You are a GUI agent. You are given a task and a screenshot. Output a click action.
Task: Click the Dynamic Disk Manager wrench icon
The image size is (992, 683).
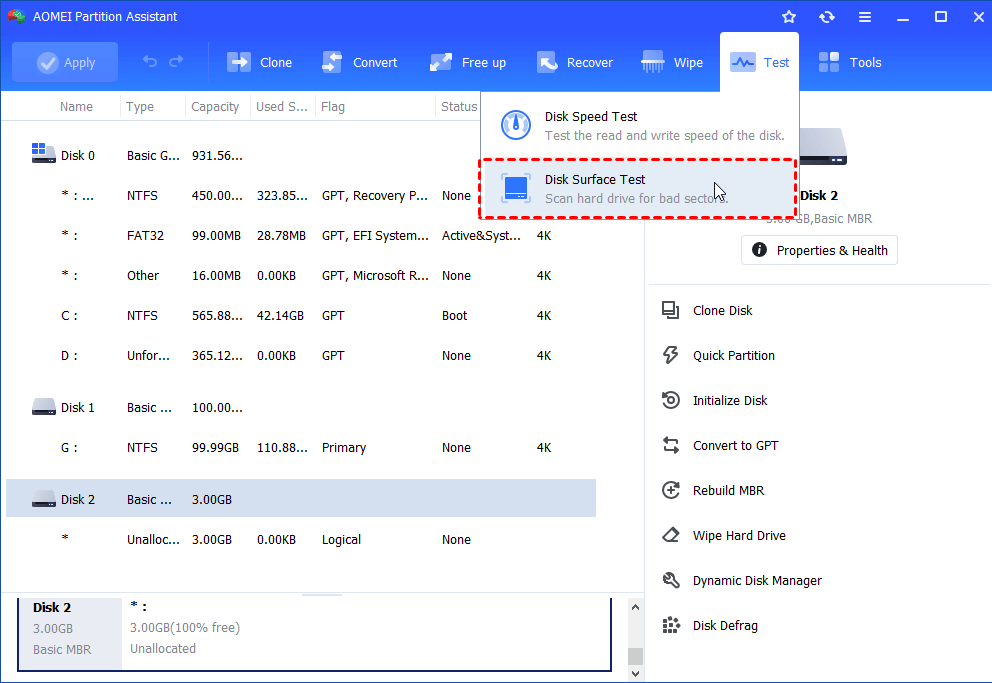(x=671, y=580)
